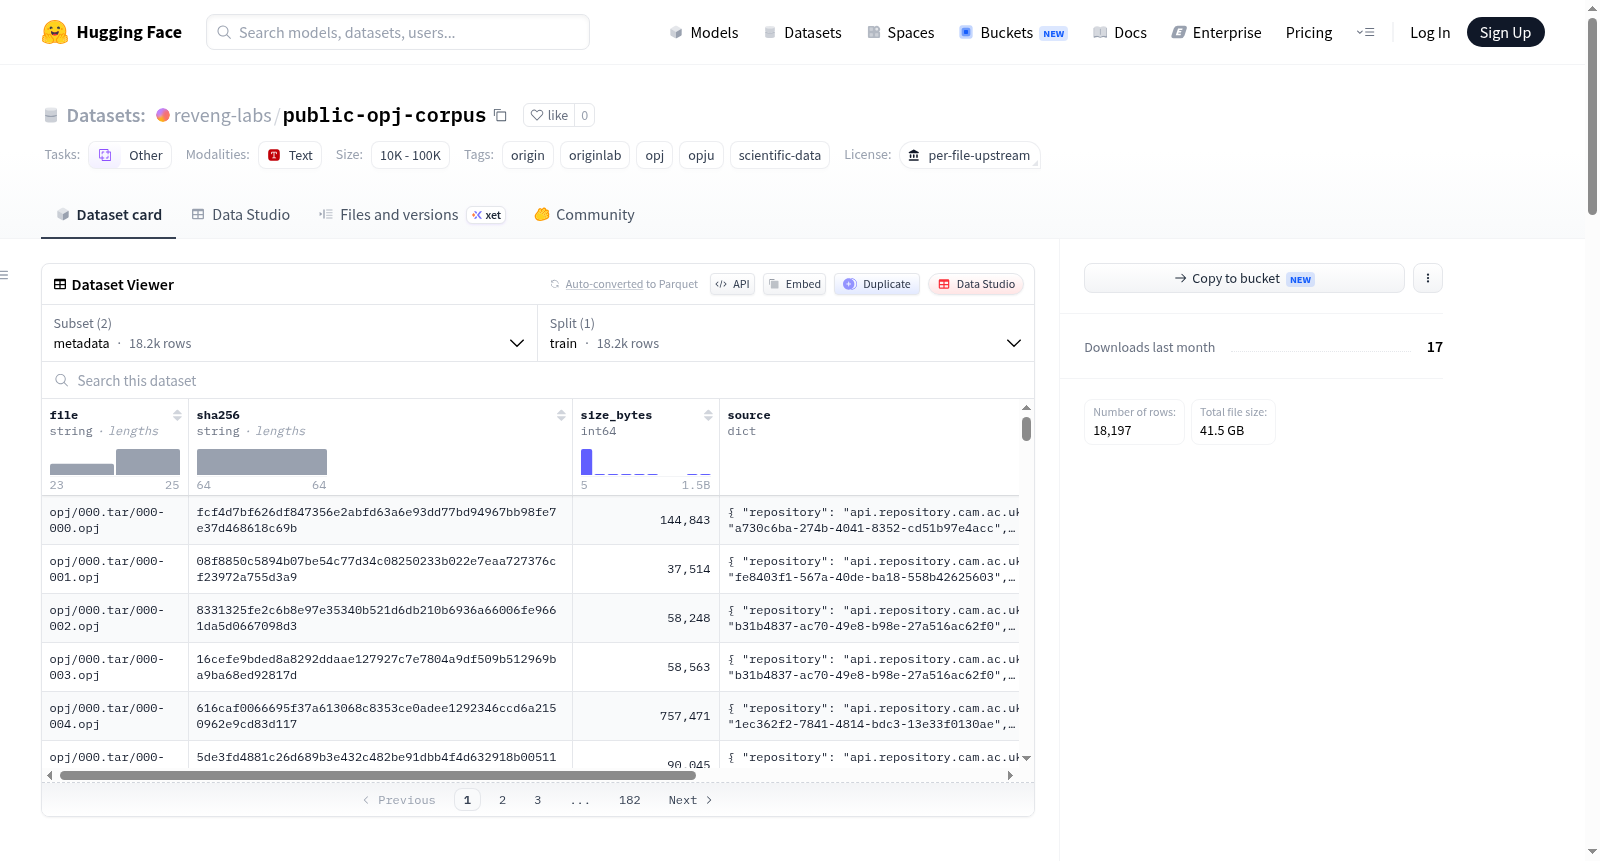1600x861 pixels.
Task: Select the Text modality tag
Action: click(x=290, y=155)
